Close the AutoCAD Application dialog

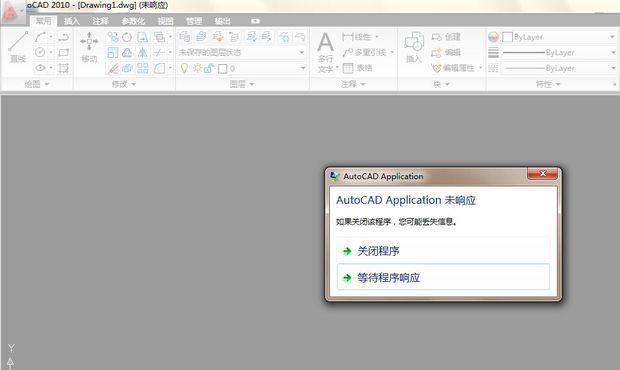click(542, 173)
